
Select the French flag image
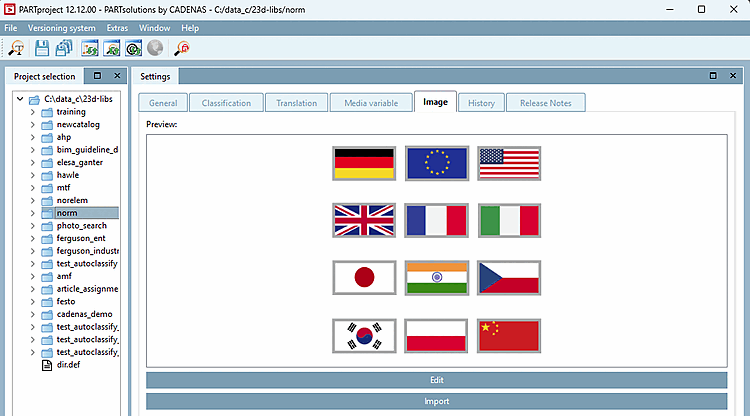pyautogui.click(x=437, y=220)
